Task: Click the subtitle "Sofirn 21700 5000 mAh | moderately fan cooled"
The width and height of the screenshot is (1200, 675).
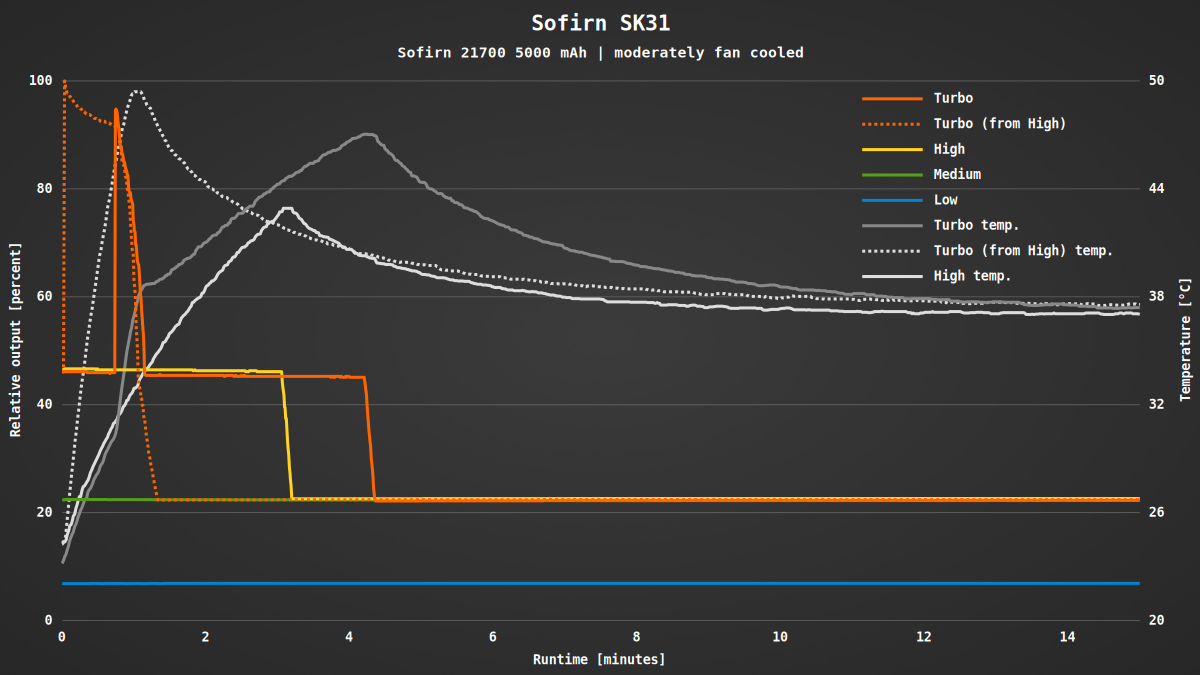Action: click(600, 52)
